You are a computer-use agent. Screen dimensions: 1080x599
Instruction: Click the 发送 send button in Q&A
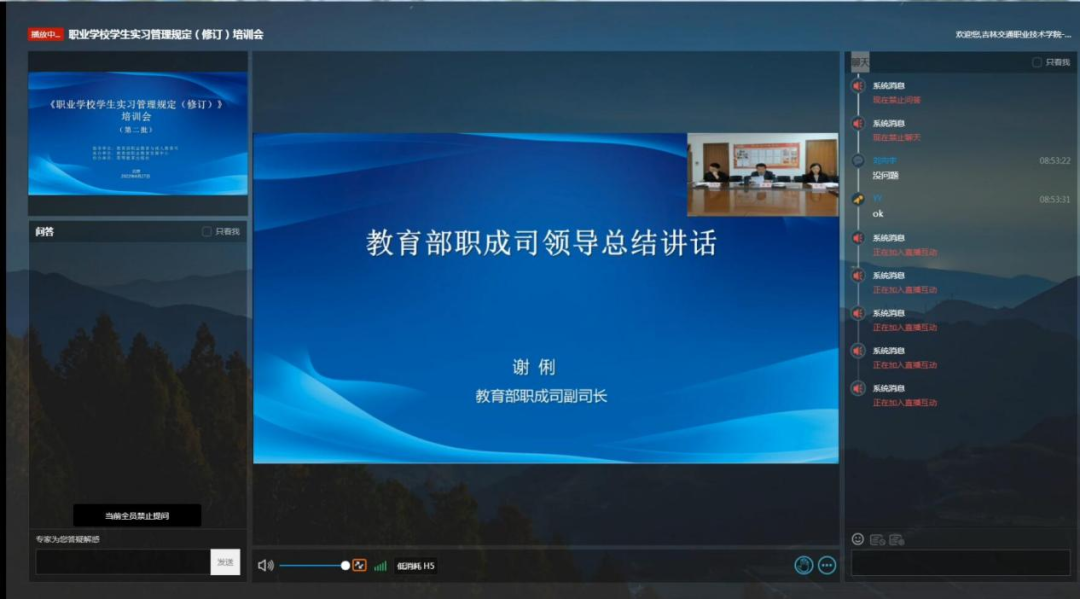225,562
